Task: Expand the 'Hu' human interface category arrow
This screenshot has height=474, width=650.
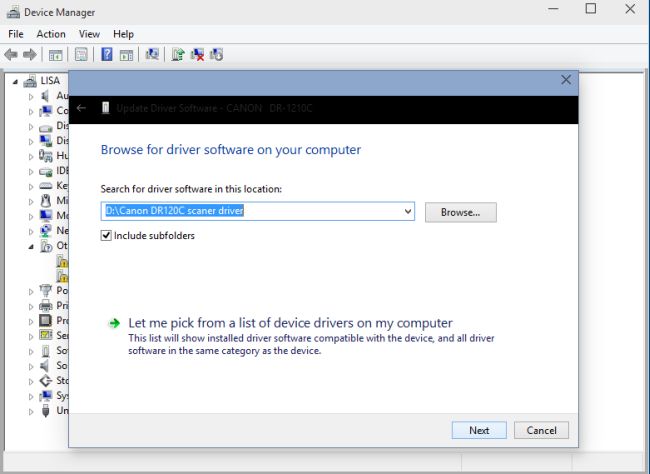Action: 31,156
